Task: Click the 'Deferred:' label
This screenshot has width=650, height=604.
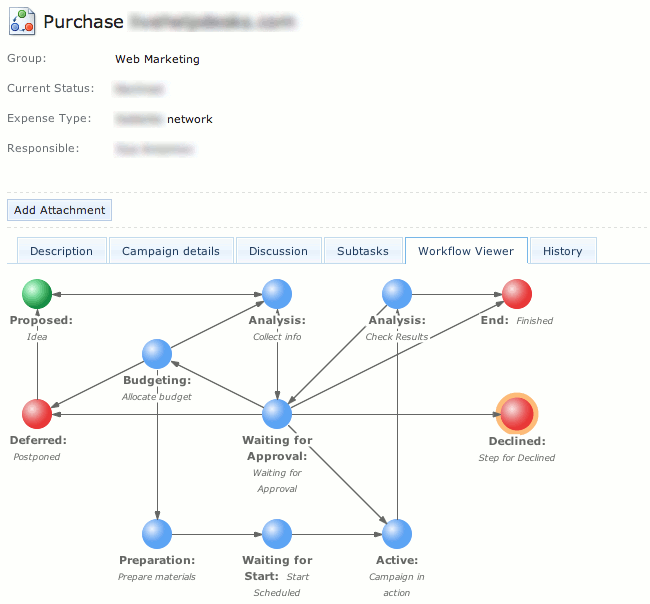Action: [38, 440]
